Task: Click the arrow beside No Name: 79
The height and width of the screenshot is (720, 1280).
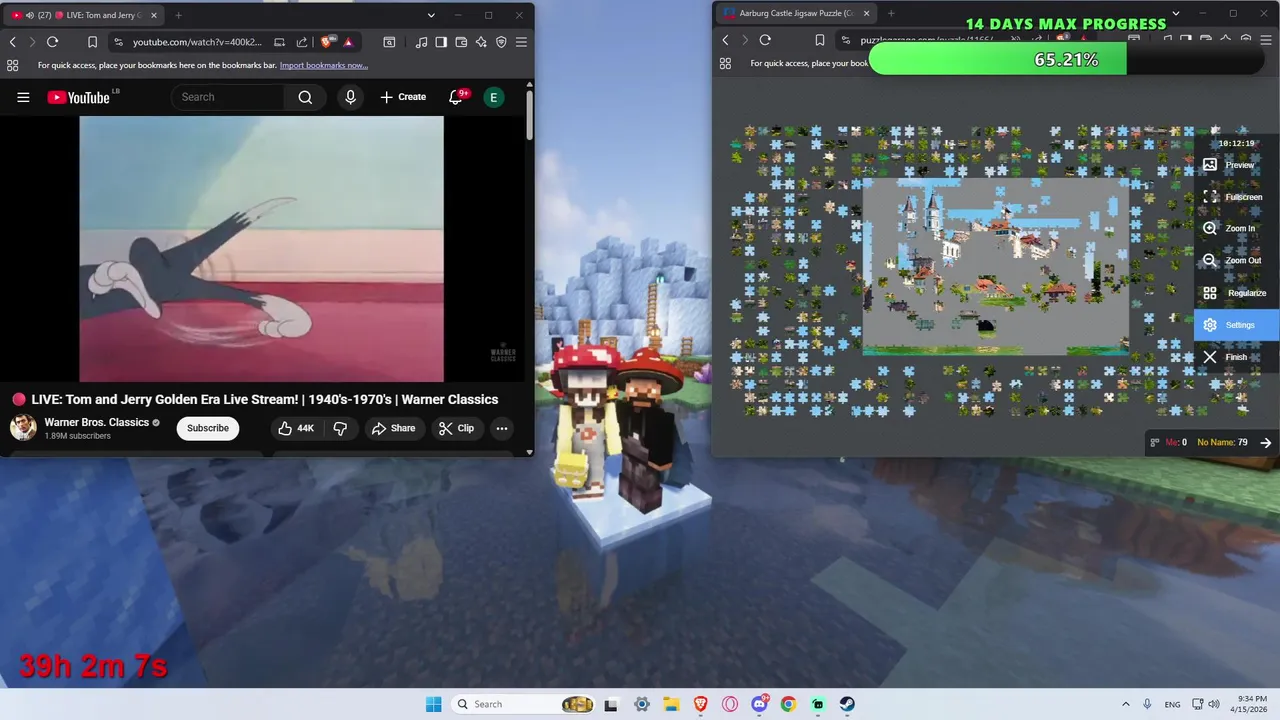Action: point(1266,443)
